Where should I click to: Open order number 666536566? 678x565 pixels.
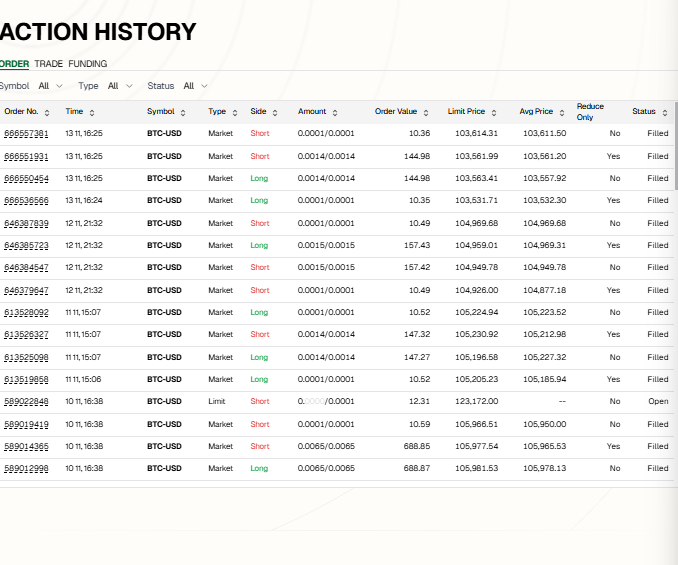[26, 201]
